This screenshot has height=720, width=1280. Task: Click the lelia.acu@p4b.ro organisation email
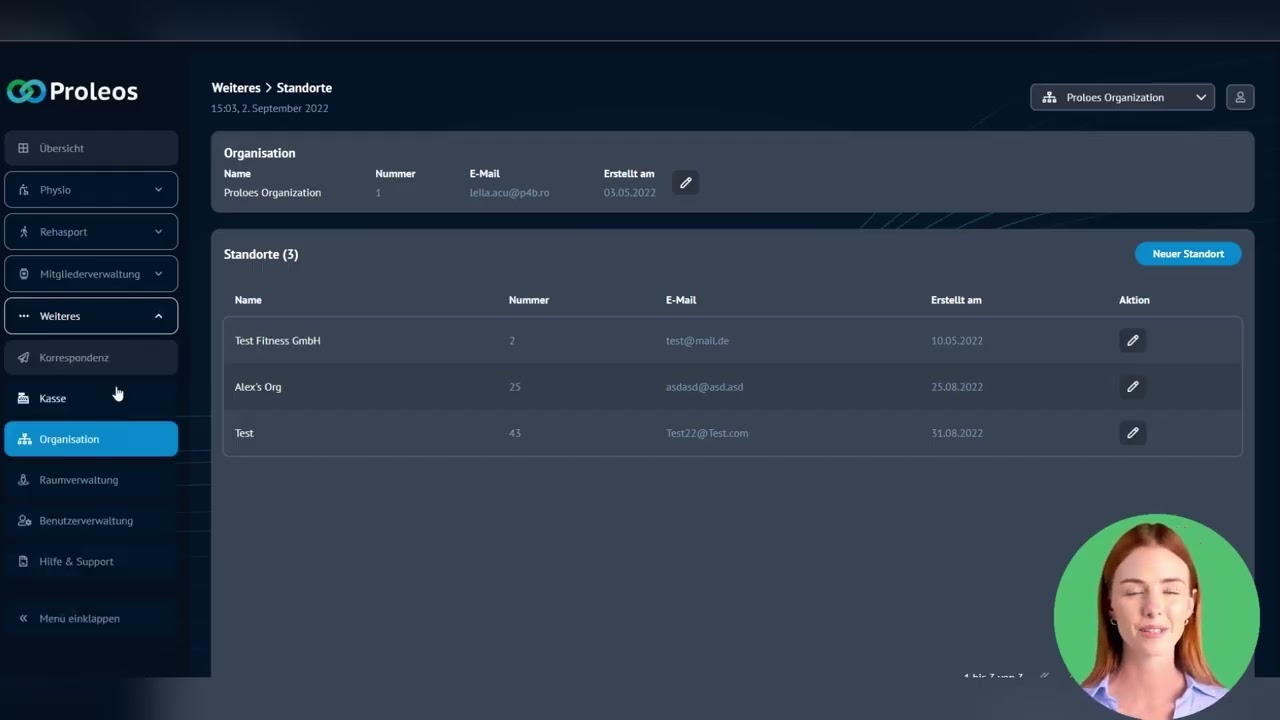pyautogui.click(x=509, y=193)
